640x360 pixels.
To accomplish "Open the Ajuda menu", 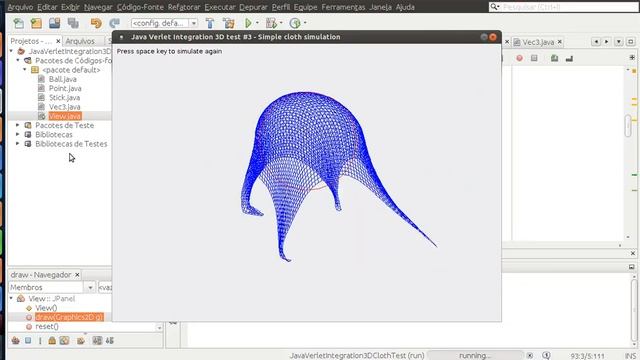I will (x=405, y=7).
